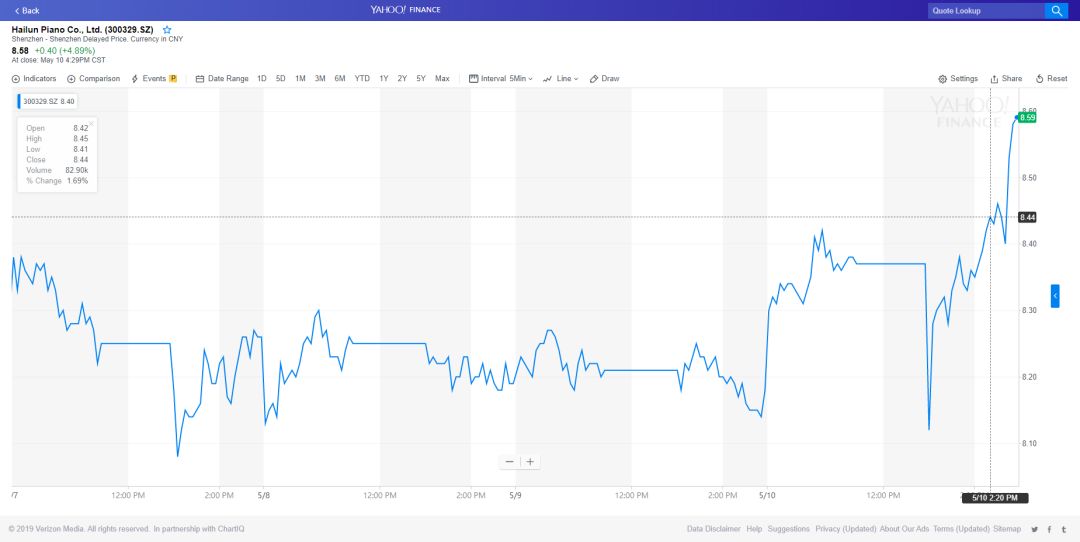Open the Line chart type dropdown
The height and width of the screenshot is (542, 1080).
(x=561, y=78)
